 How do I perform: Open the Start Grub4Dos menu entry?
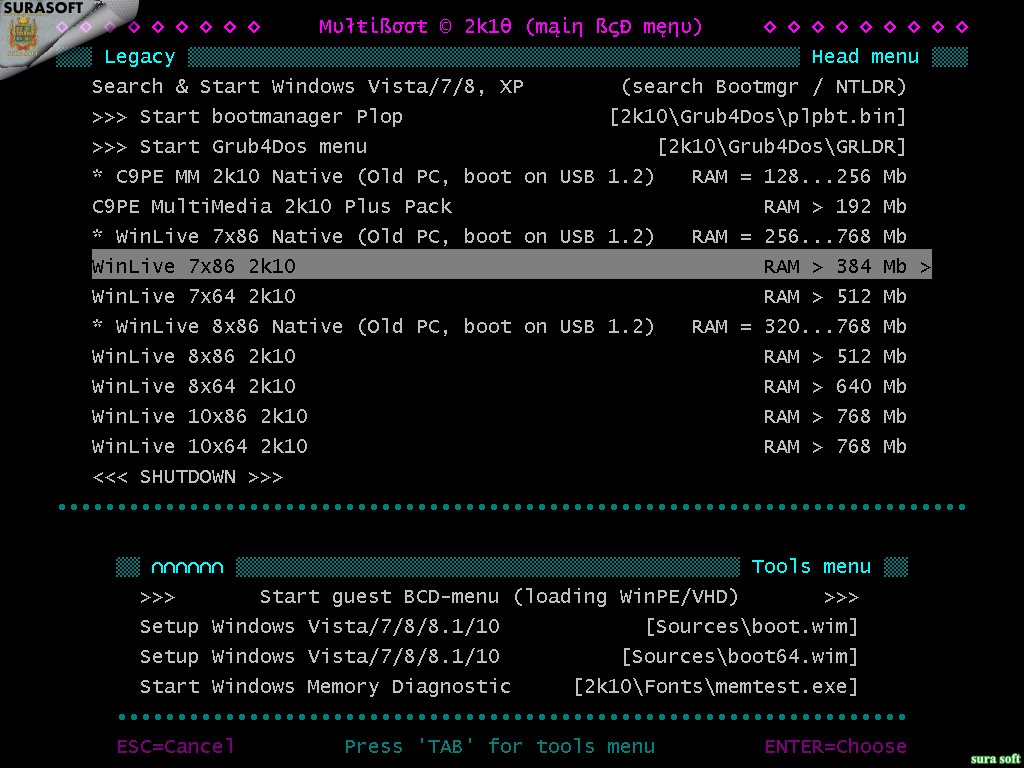pos(499,146)
